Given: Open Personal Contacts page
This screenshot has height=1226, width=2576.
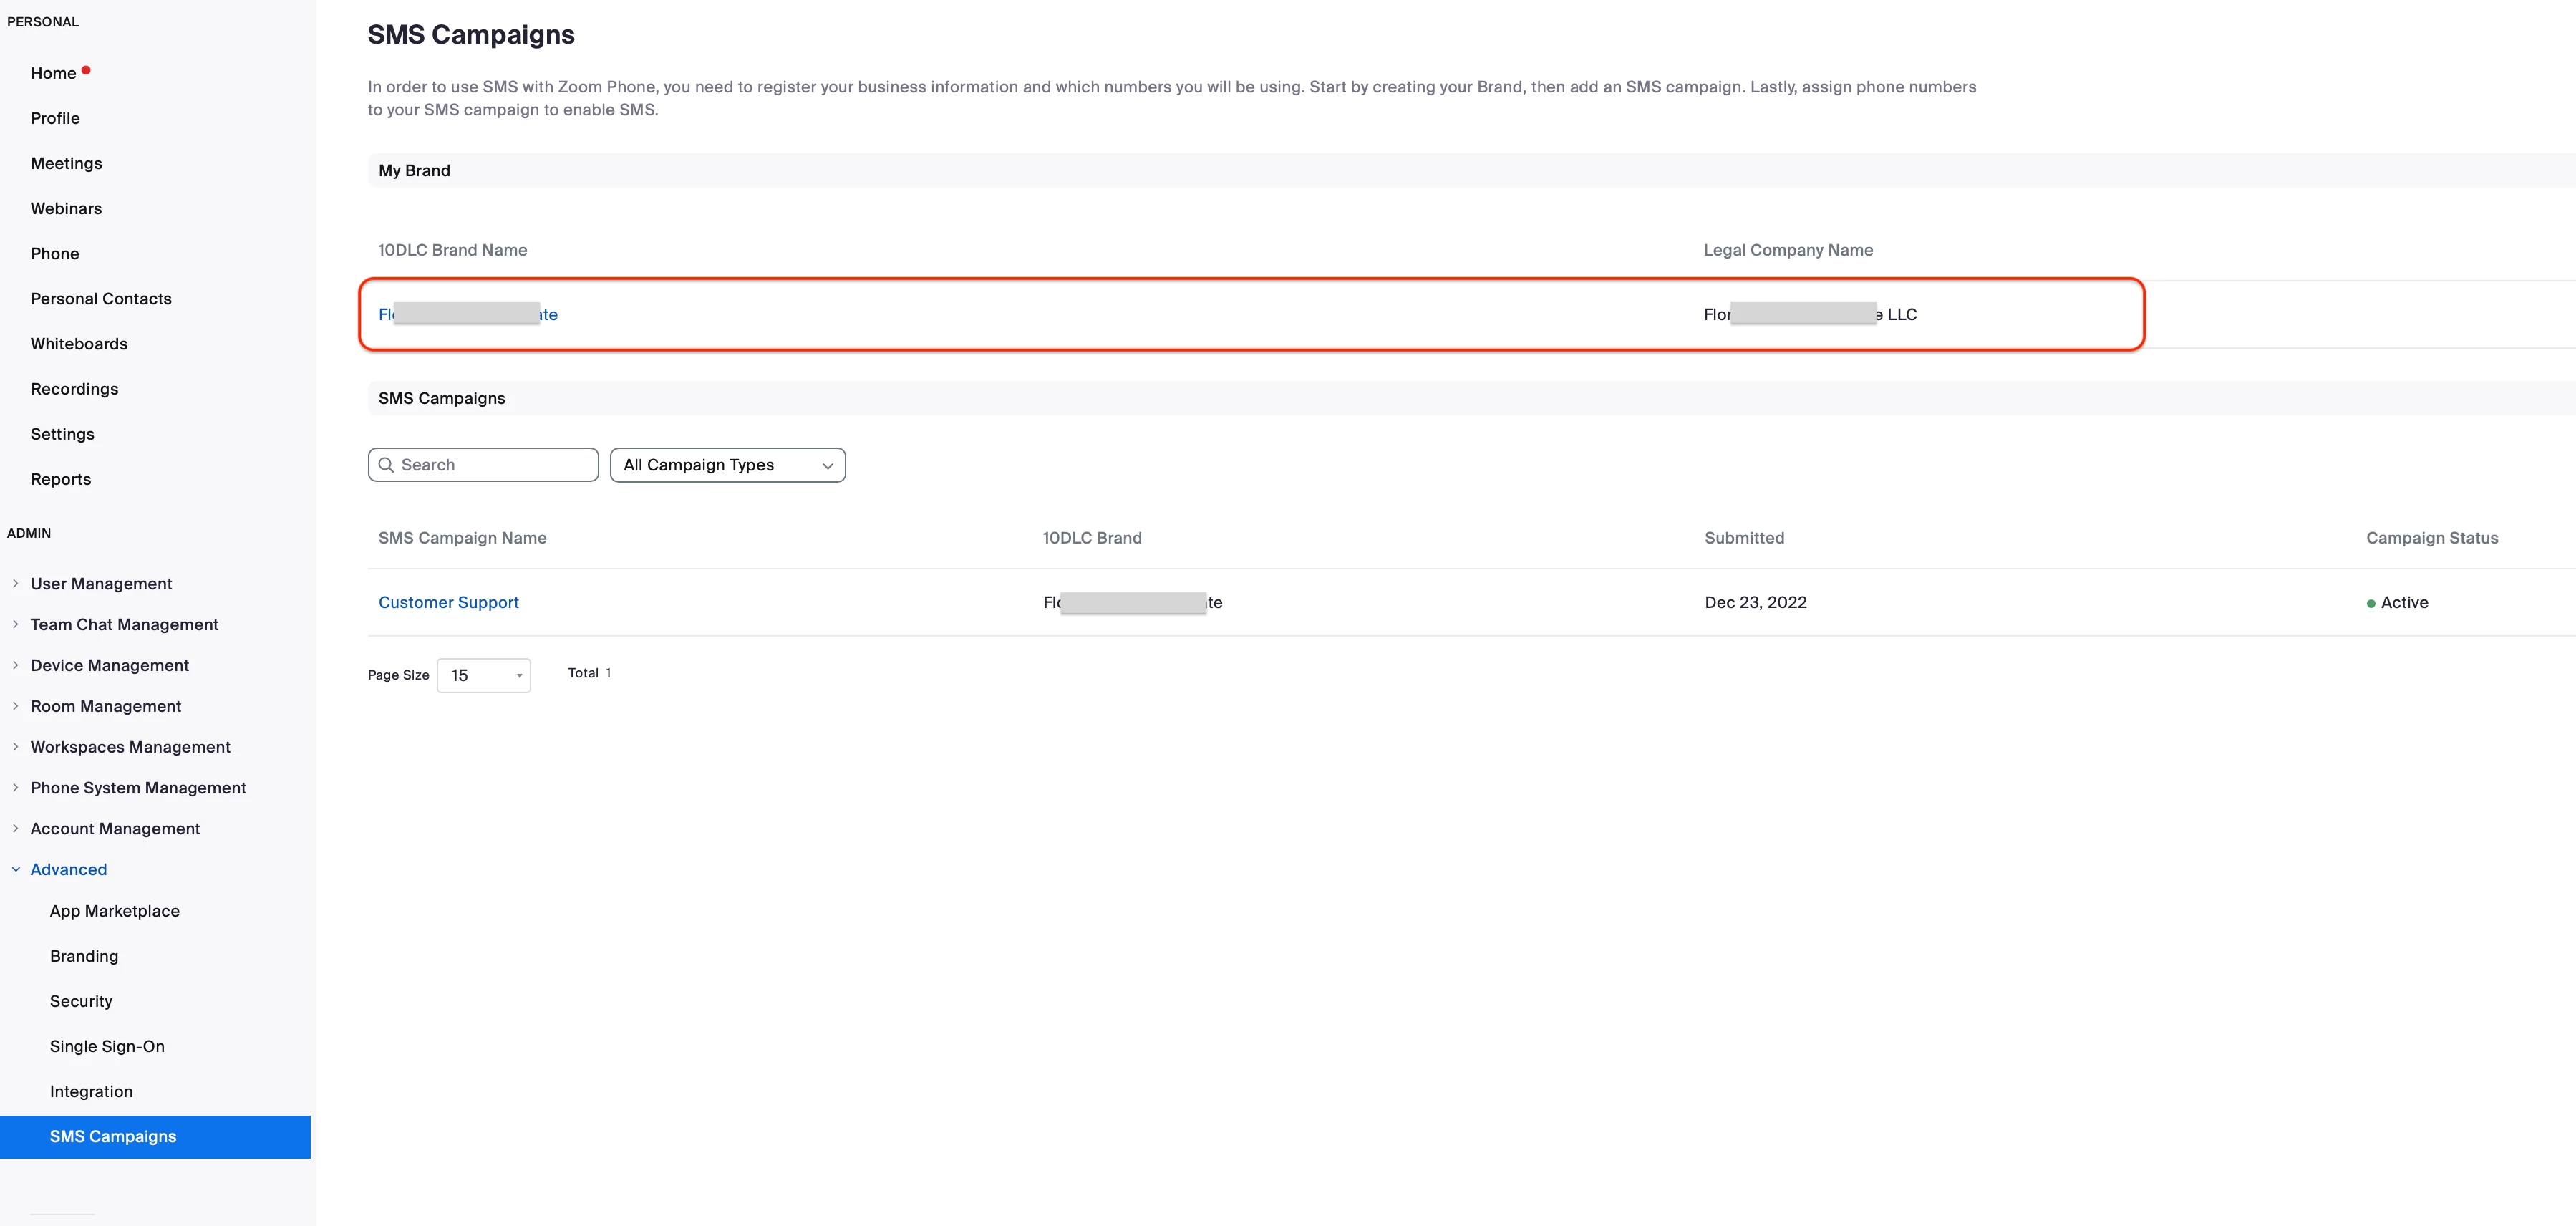Looking at the screenshot, I should [101, 299].
